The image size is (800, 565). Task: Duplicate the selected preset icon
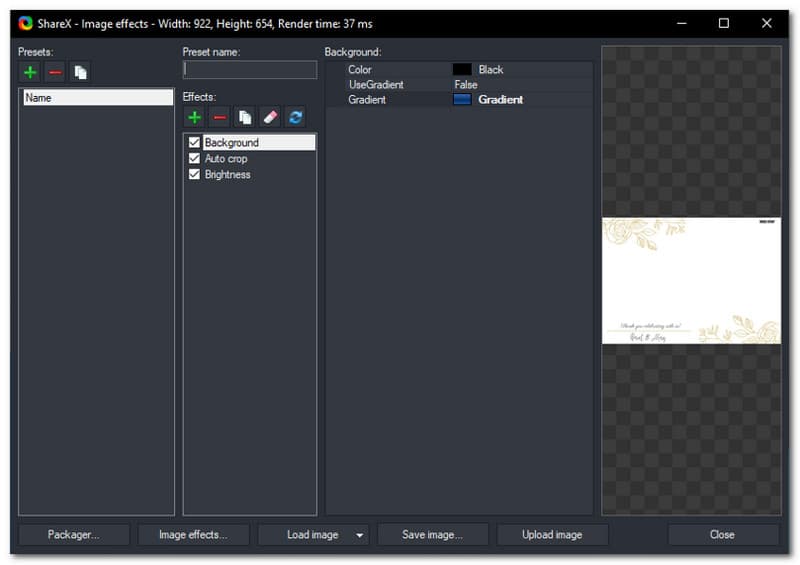(x=80, y=72)
